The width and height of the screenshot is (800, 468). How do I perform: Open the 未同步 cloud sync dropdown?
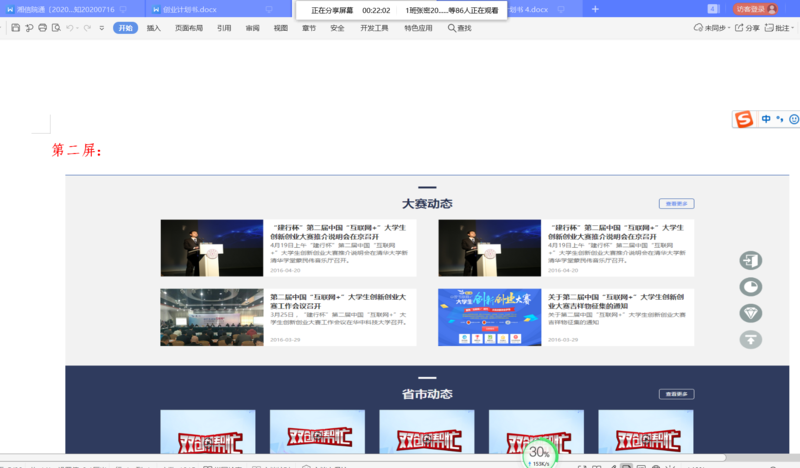point(712,28)
